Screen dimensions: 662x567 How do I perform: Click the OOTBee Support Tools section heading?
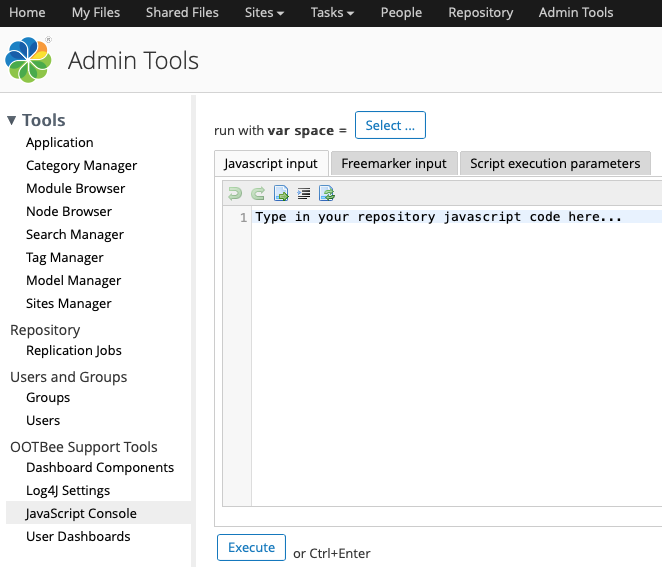[x=84, y=447]
